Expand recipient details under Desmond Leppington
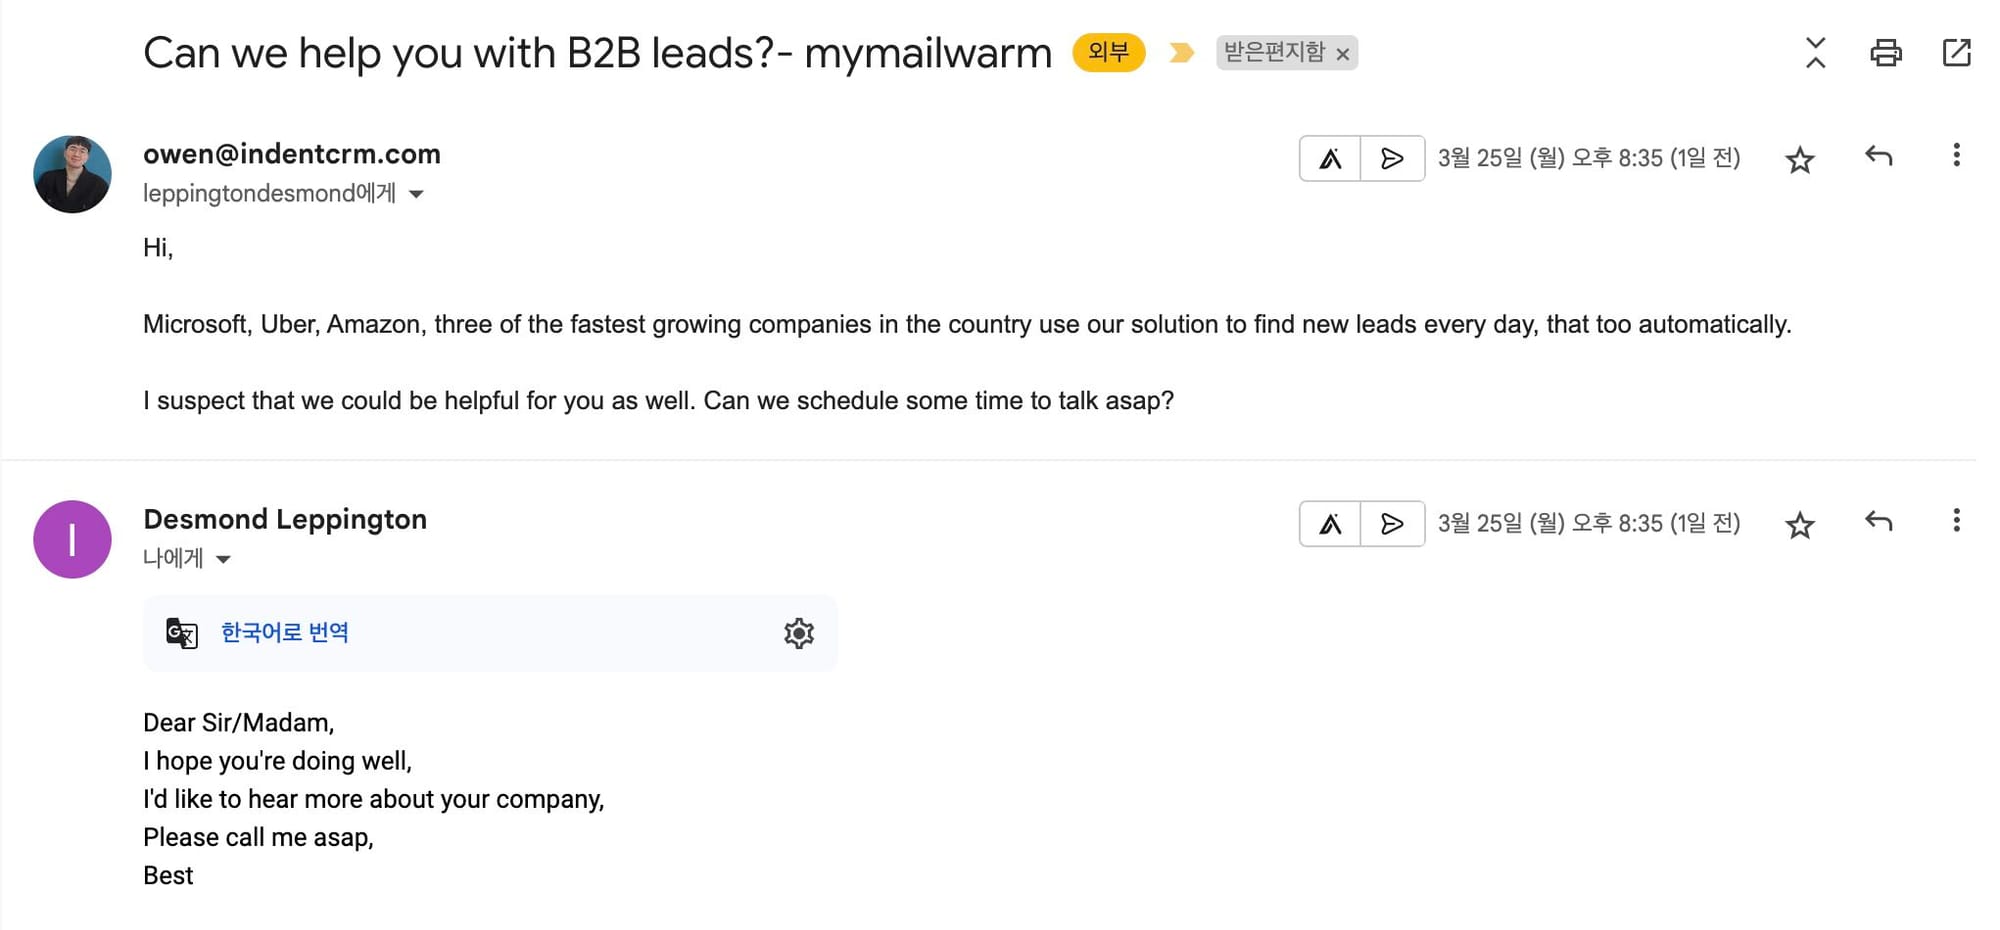 click(223, 559)
